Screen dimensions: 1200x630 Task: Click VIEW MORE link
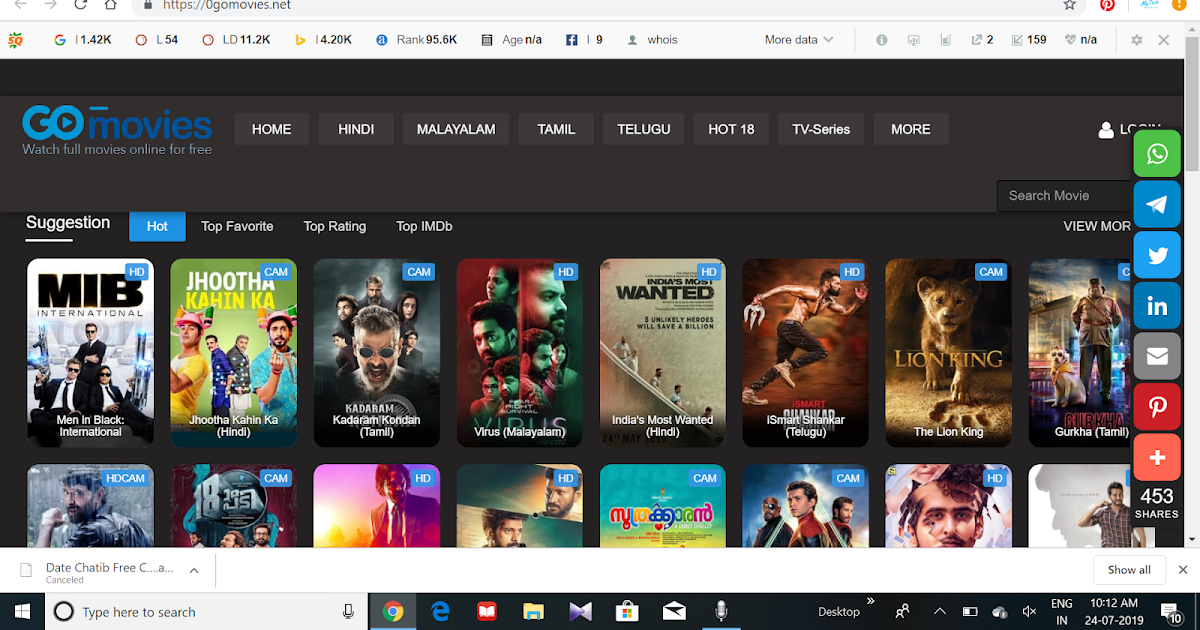tap(1096, 226)
